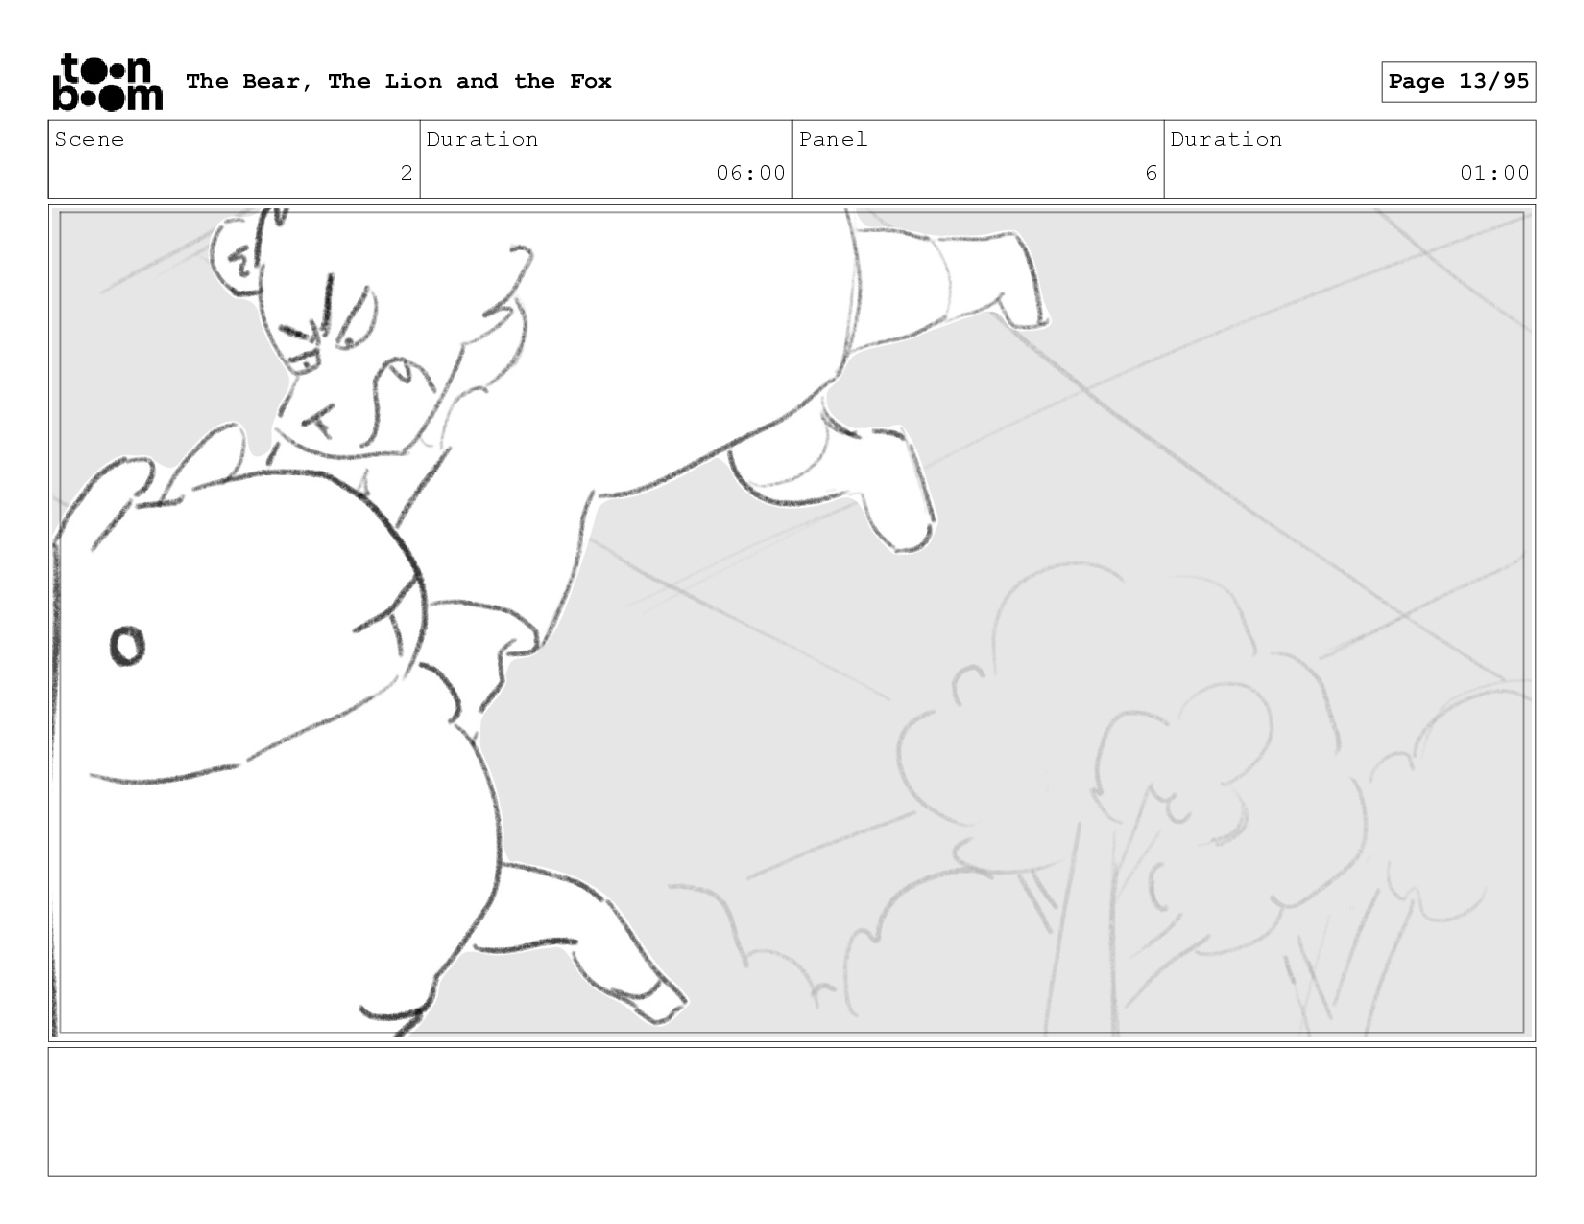Screen dimensions: 1584x1224
Task: Click the panel number value '6'
Action: pyautogui.click(x=1151, y=173)
